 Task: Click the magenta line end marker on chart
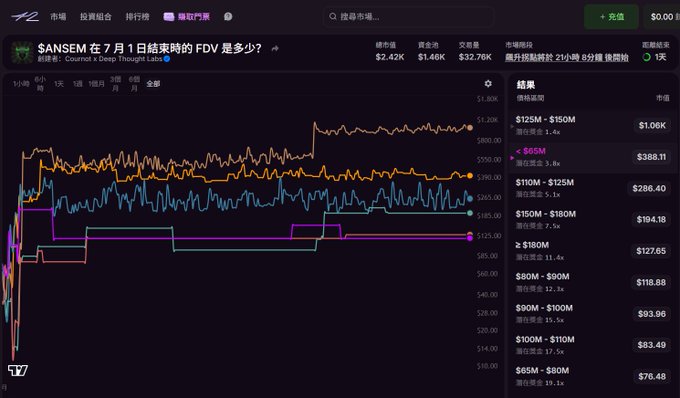470,238
